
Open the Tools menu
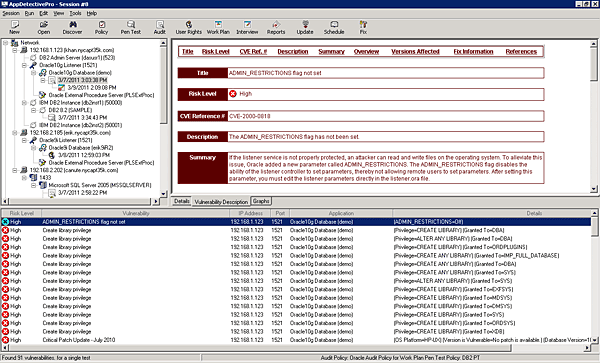click(75, 13)
